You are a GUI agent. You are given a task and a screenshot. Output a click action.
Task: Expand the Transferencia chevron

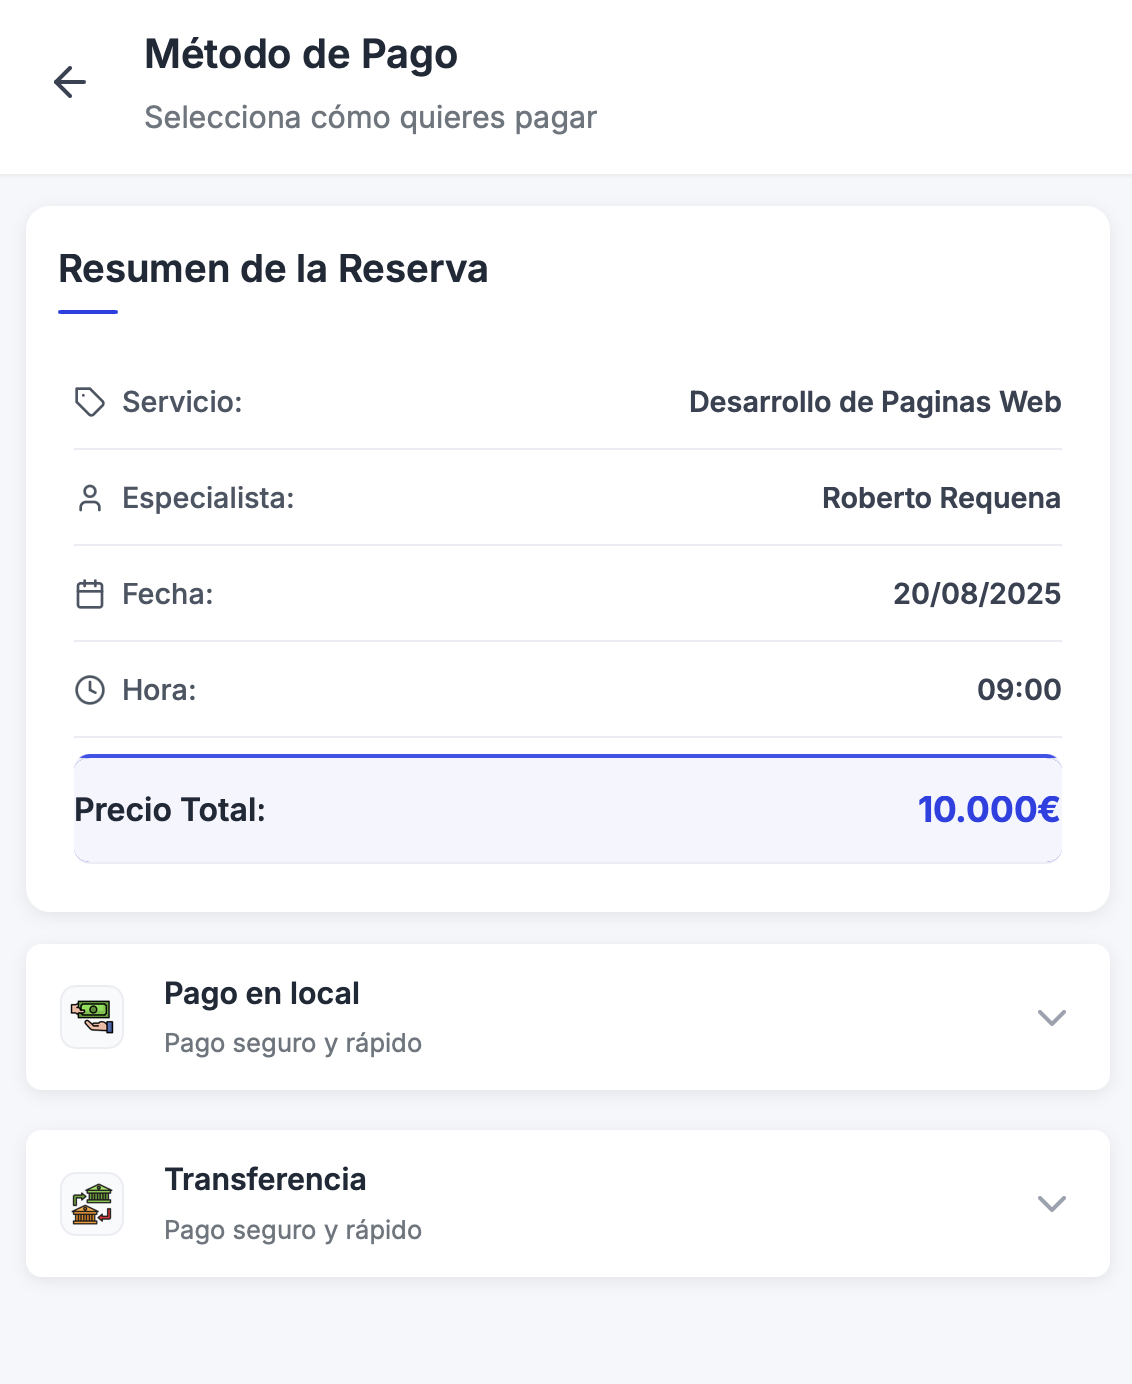pyautogui.click(x=1051, y=1204)
